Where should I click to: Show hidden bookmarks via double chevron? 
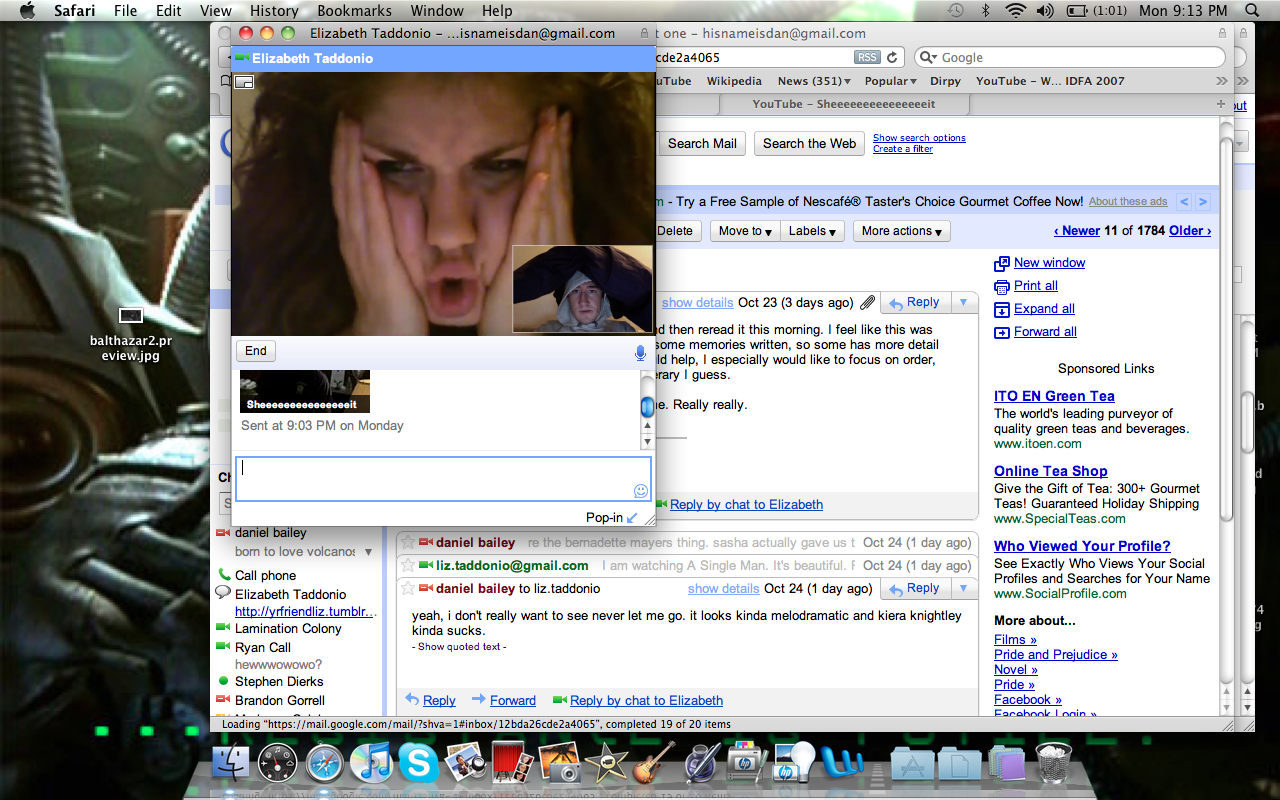[1221, 81]
